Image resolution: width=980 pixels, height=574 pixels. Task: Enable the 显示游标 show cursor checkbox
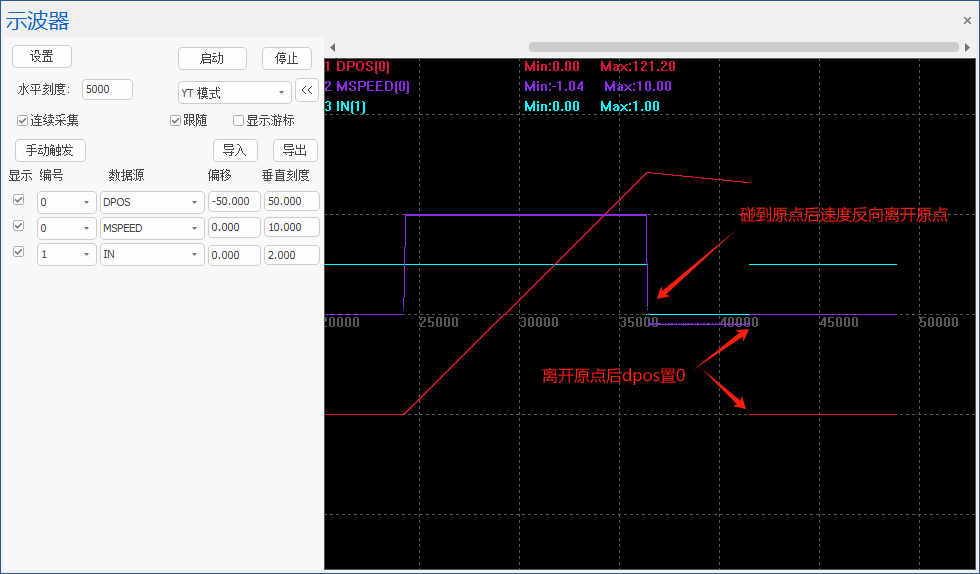(238, 121)
